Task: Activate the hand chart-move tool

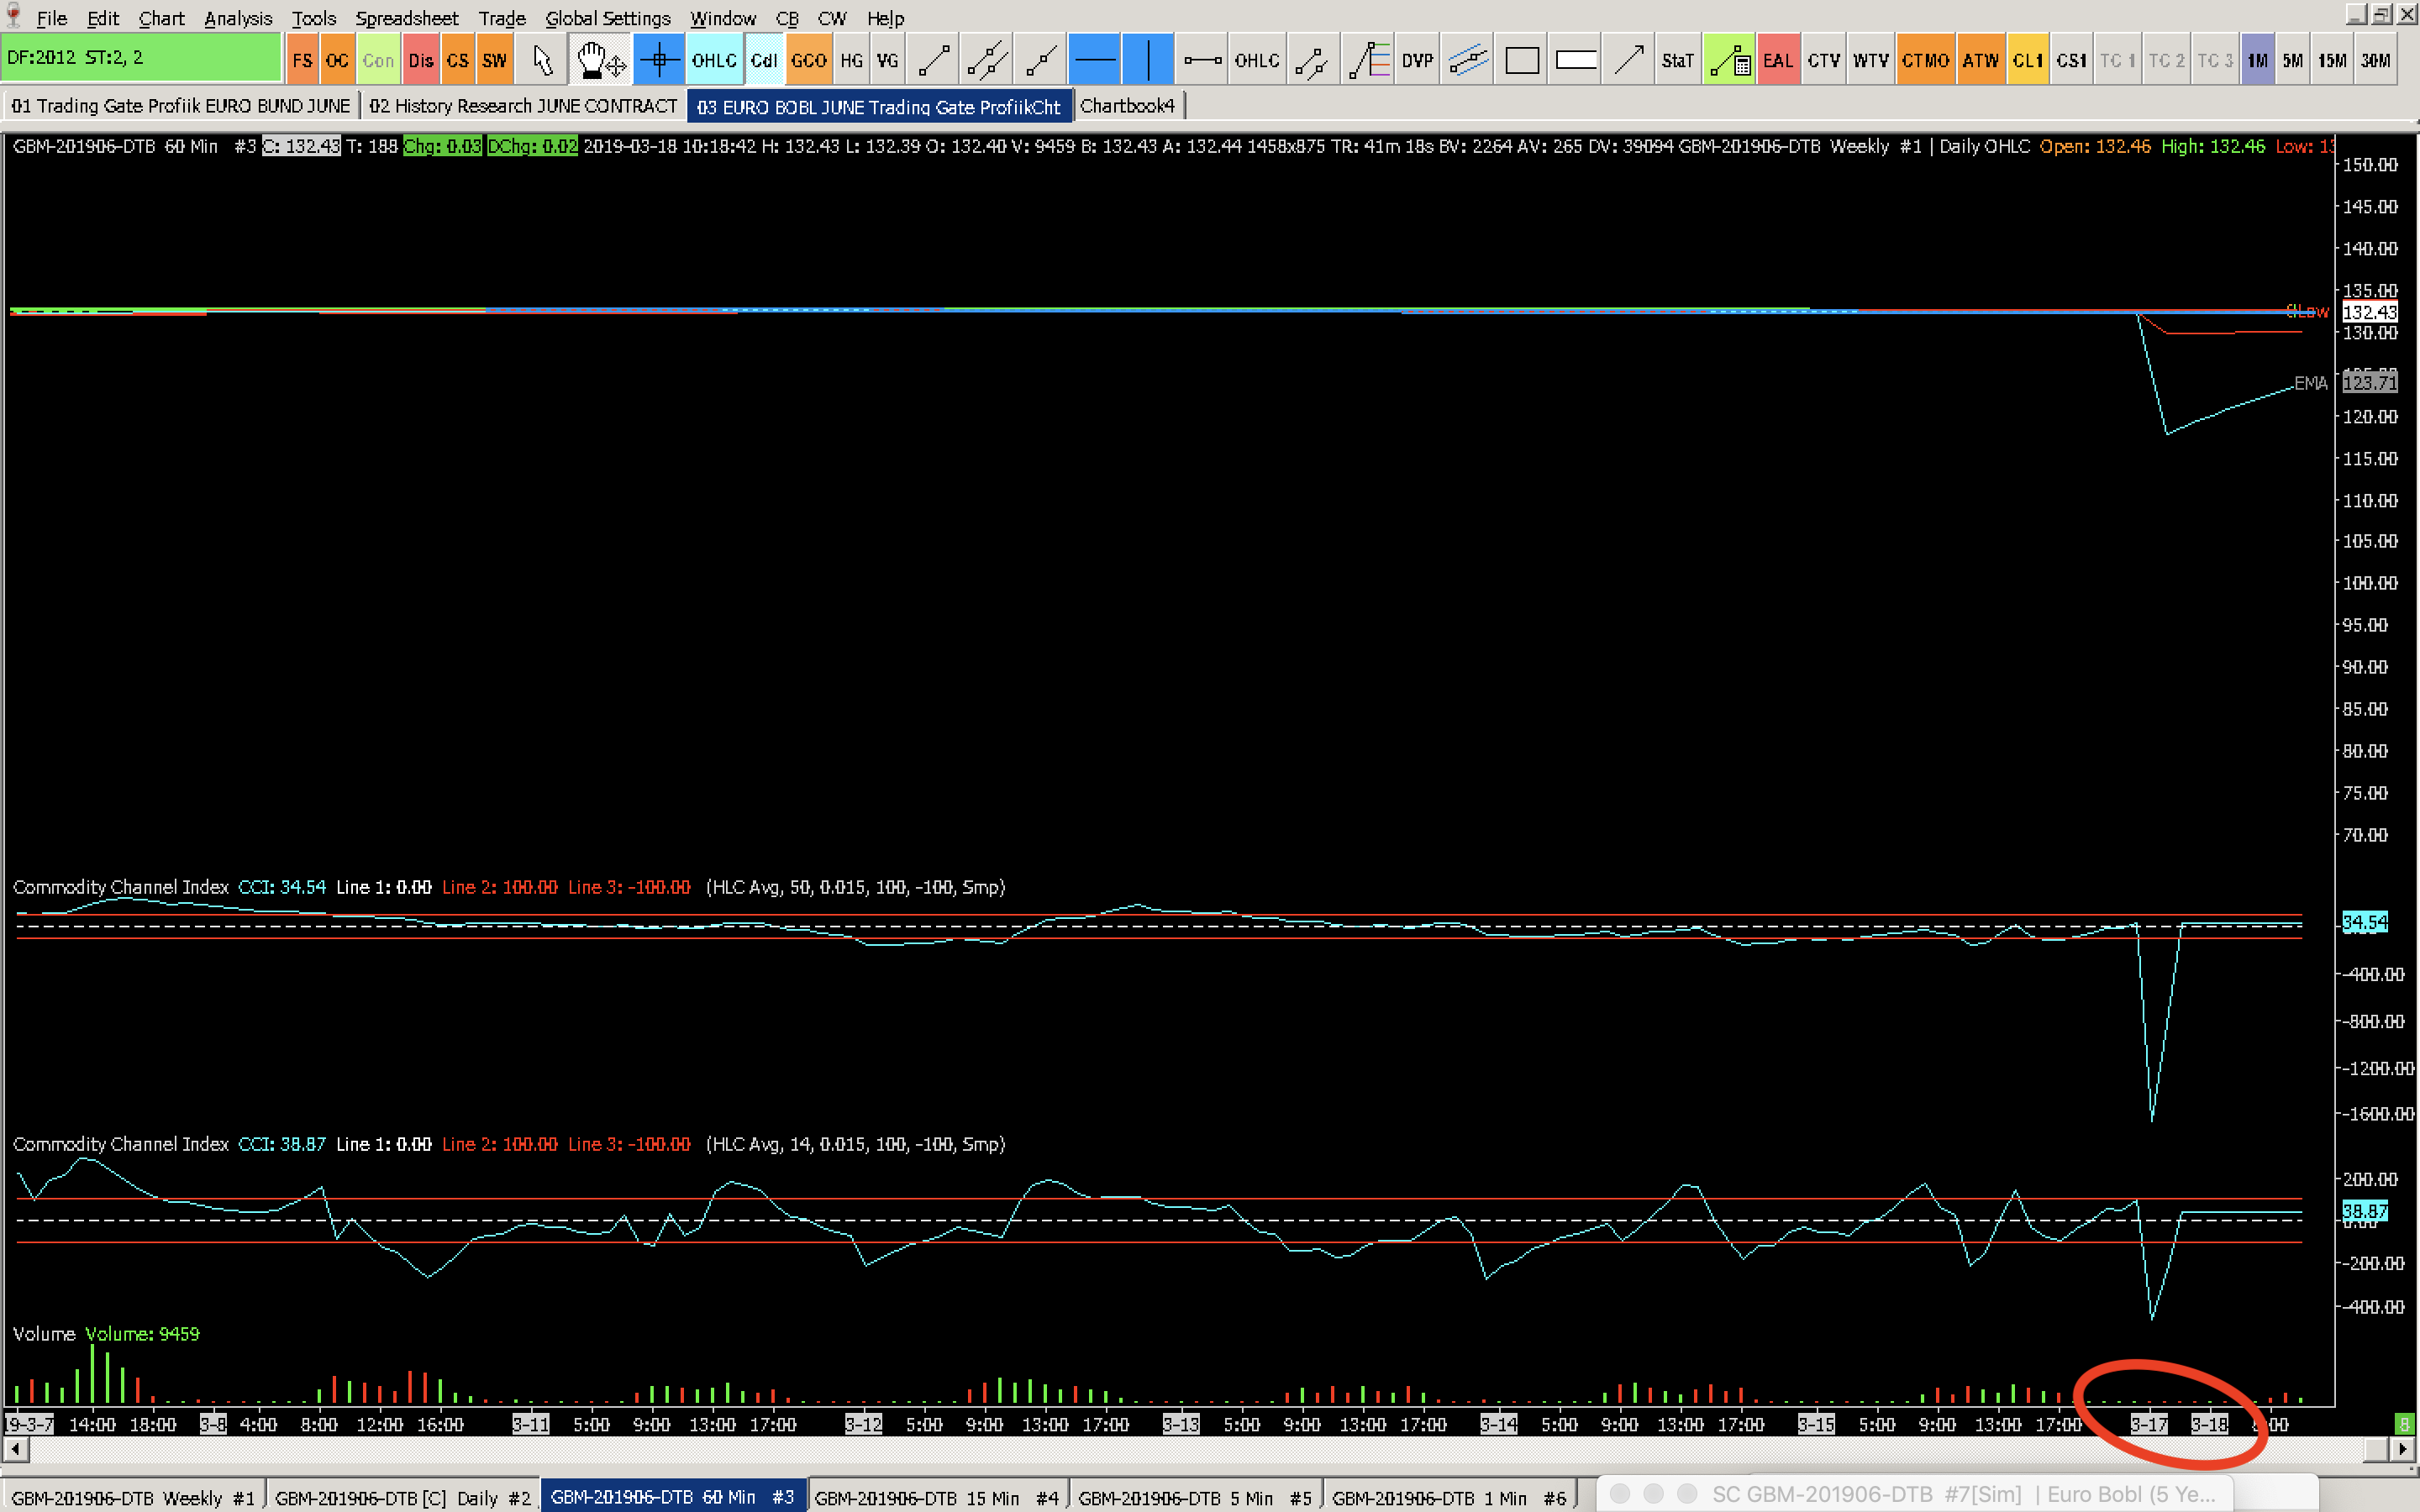Action: pyautogui.click(x=600, y=60)
